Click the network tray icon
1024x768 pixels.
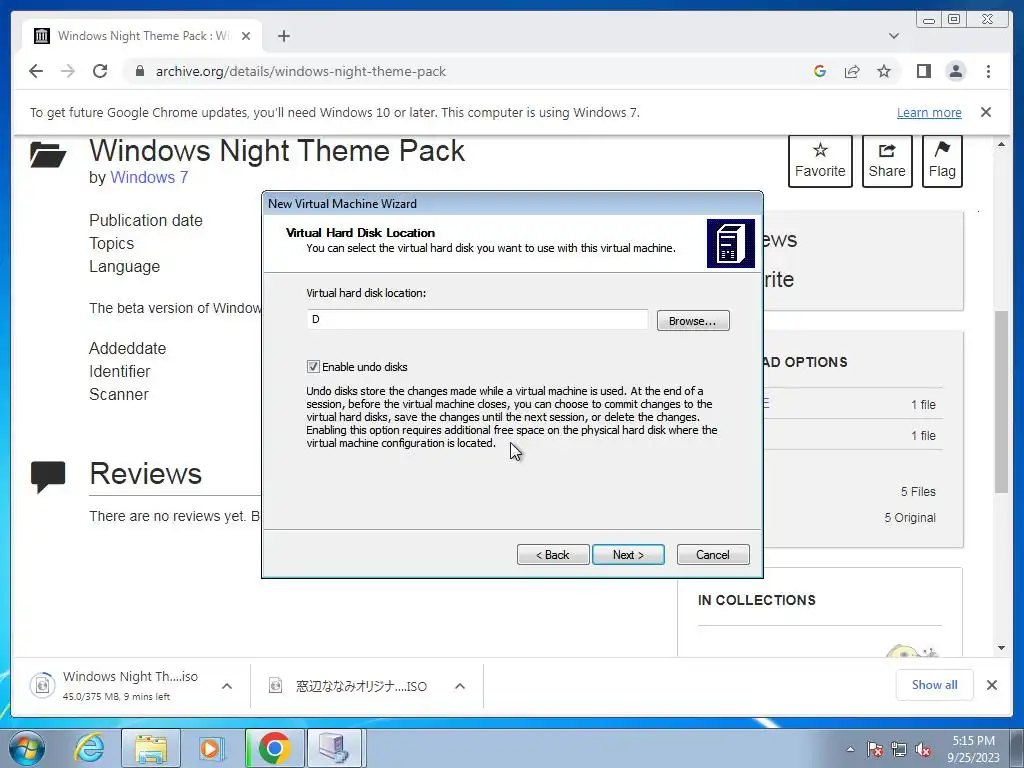pos(899,749)
